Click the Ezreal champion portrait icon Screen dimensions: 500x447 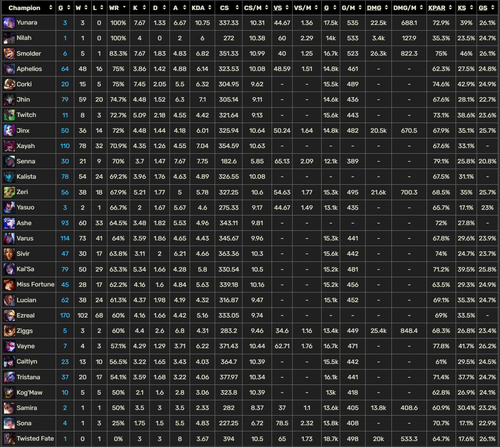click(x=9, y=315)
